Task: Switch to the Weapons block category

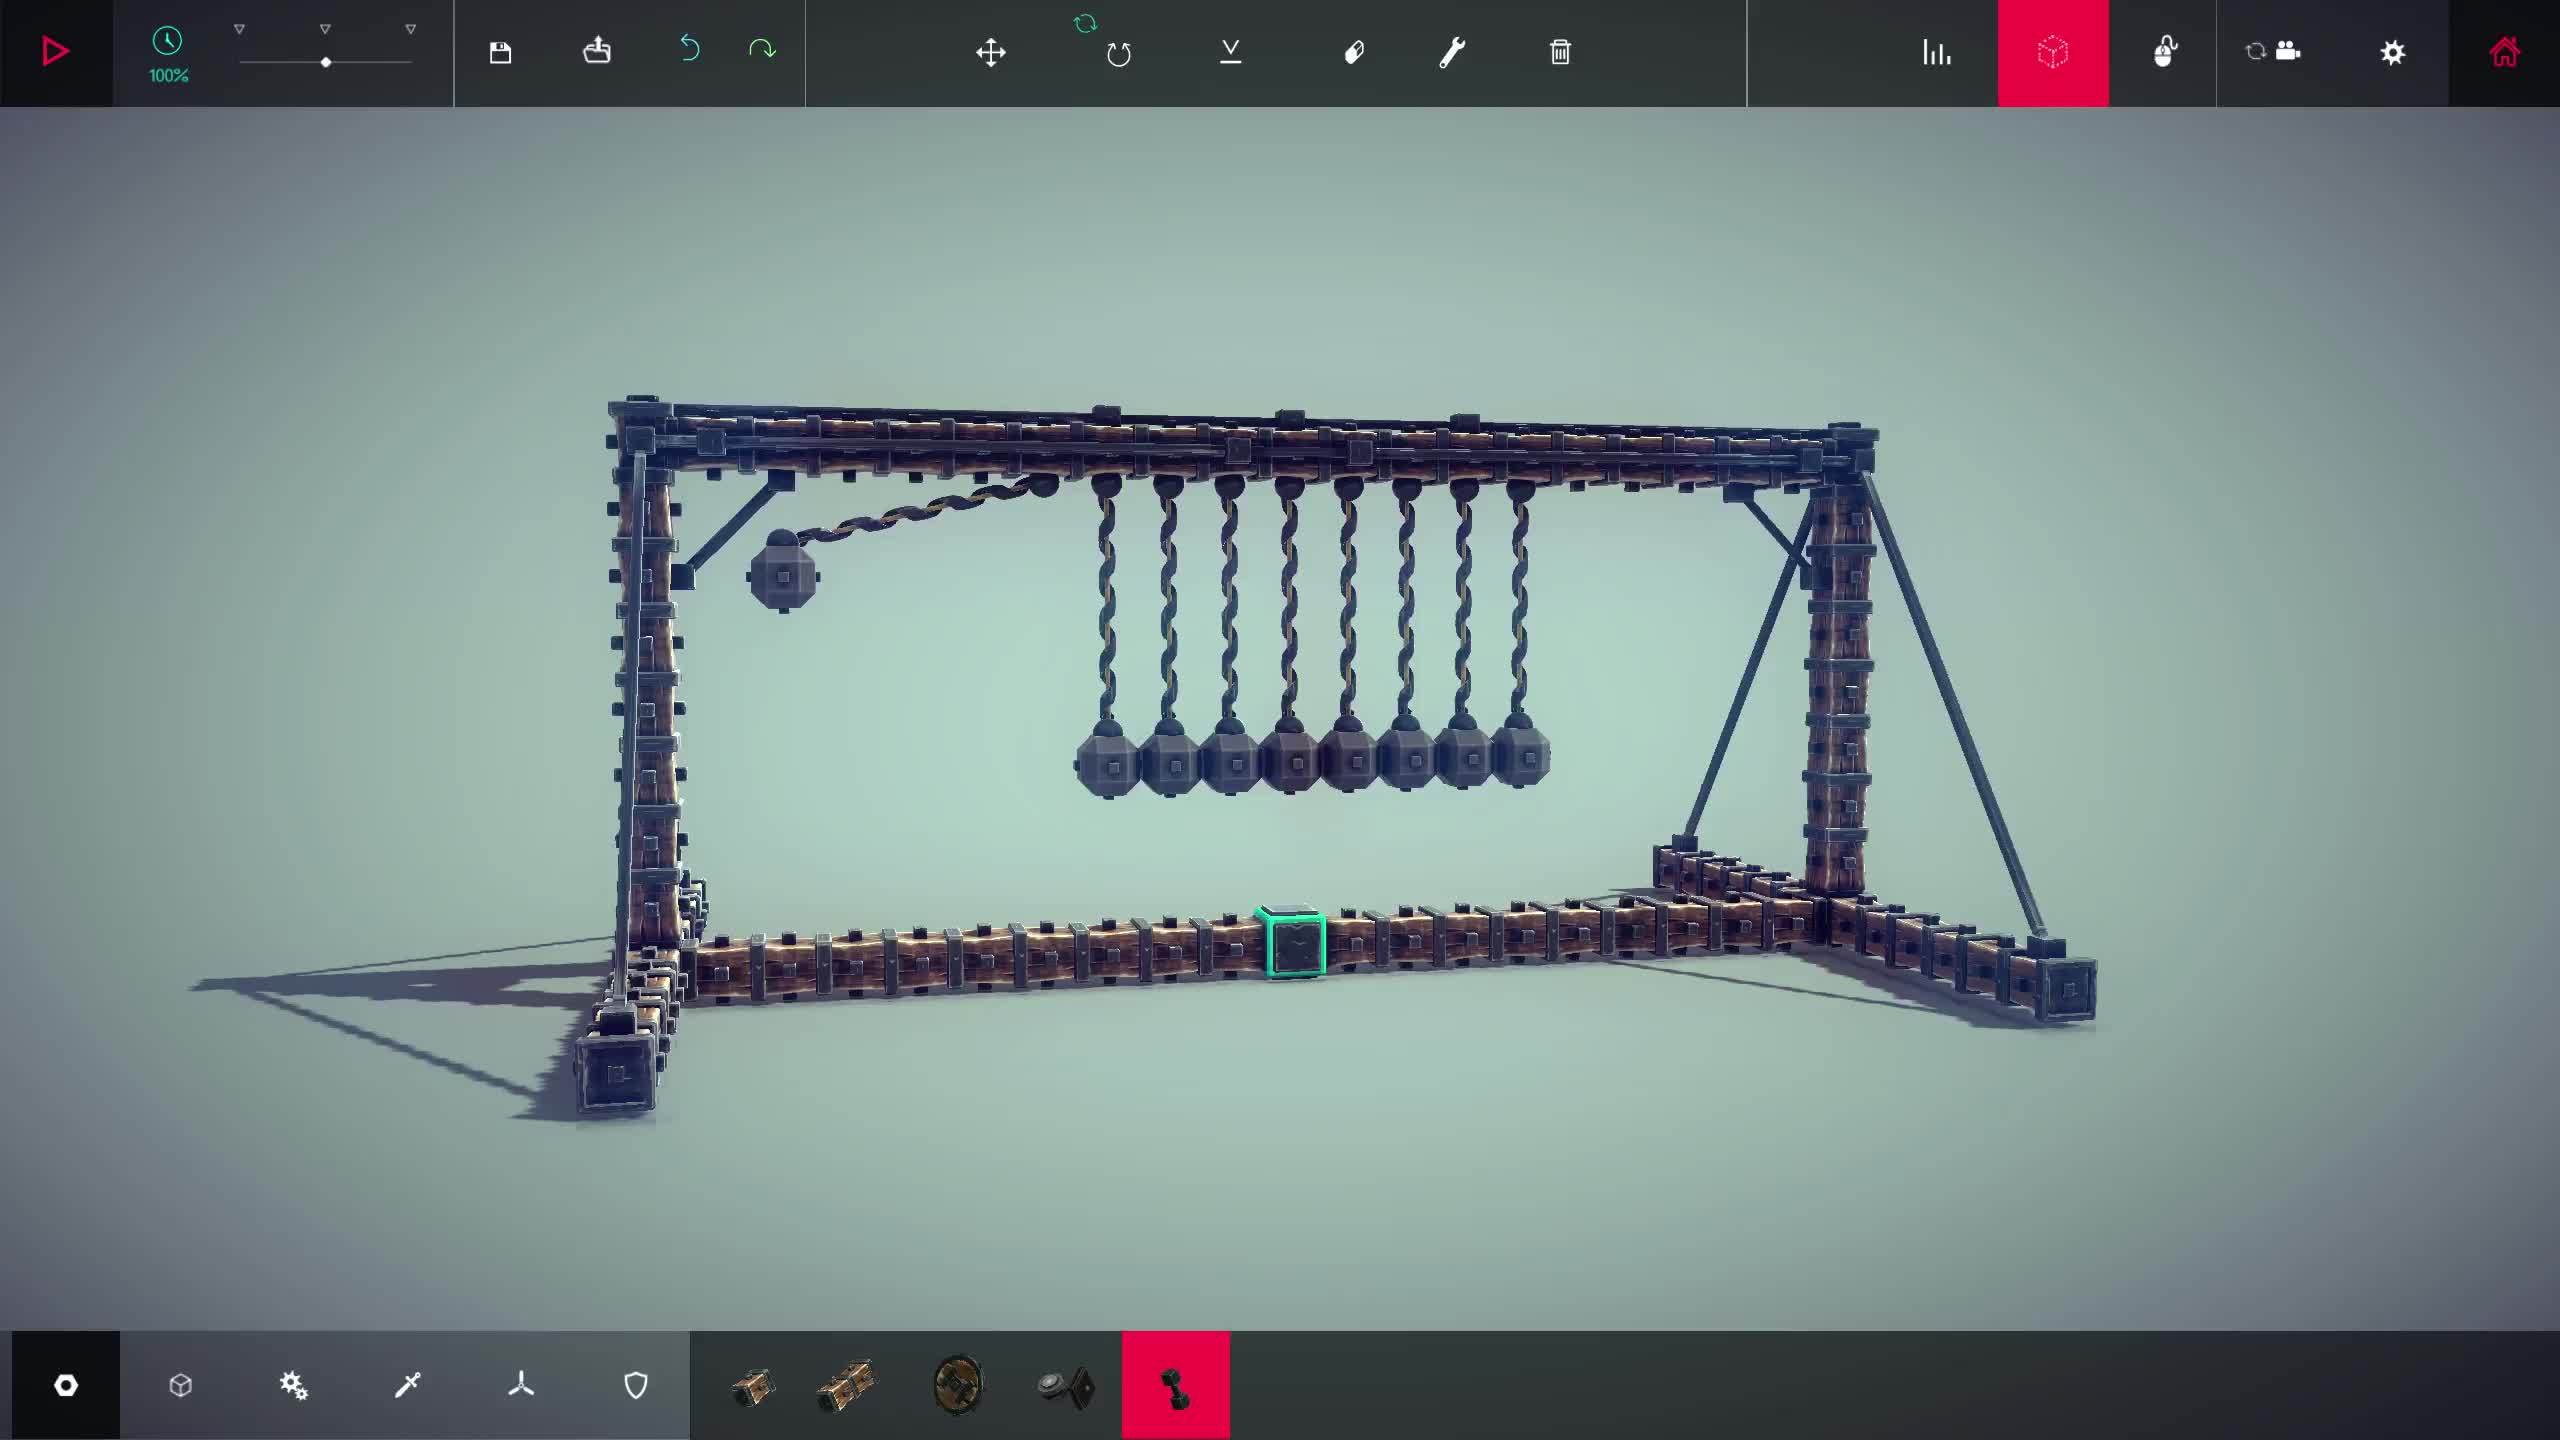Action: (407, 1385)
